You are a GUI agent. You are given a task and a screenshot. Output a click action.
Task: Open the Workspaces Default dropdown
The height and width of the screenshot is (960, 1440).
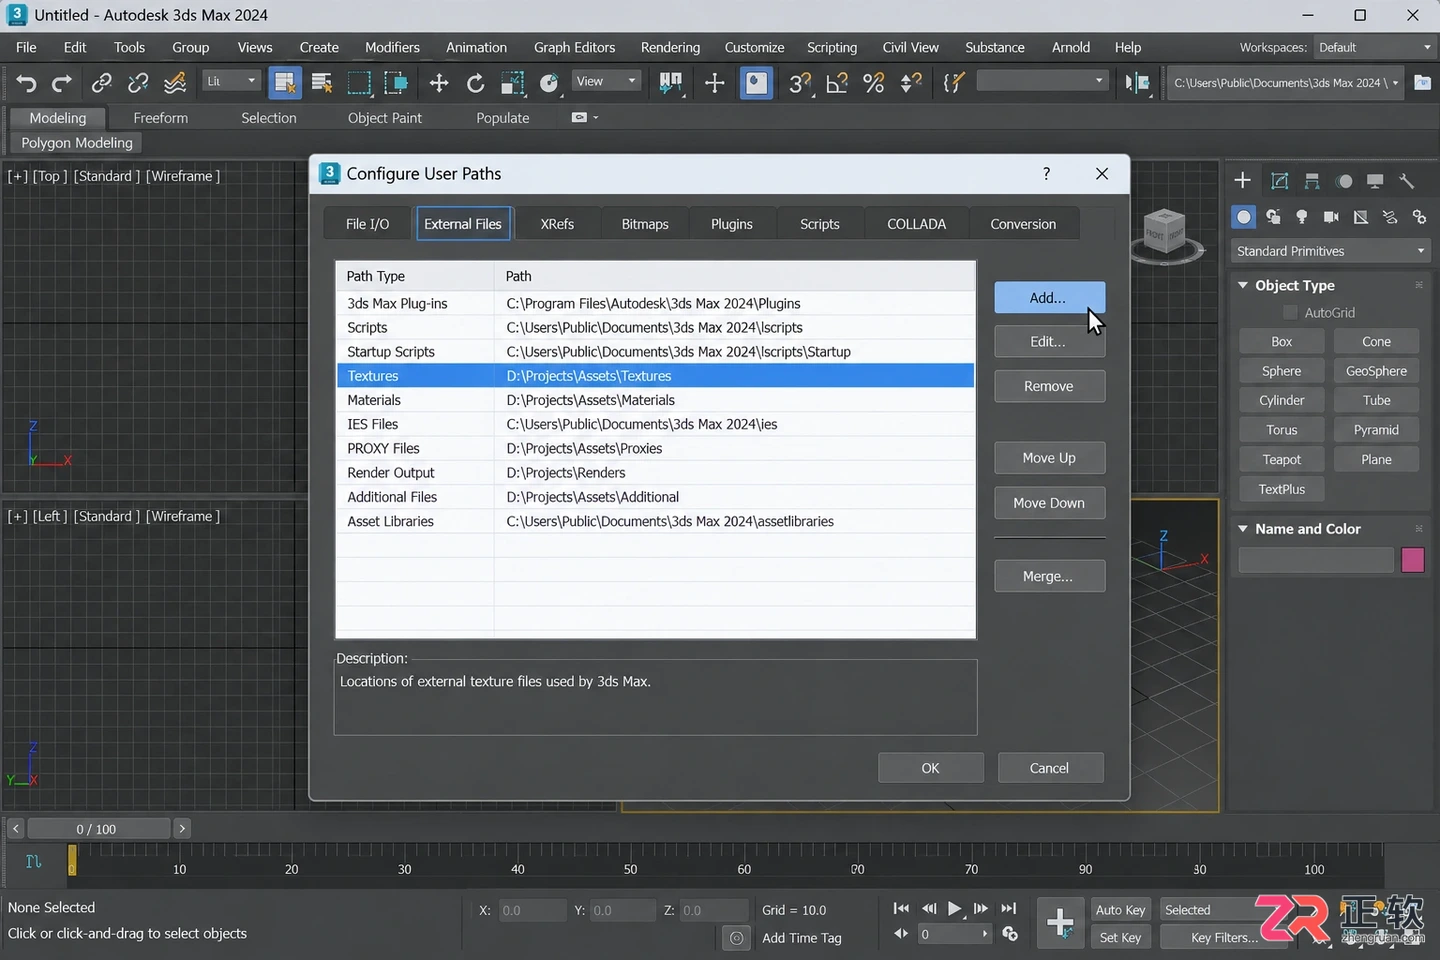[1374, 47]
